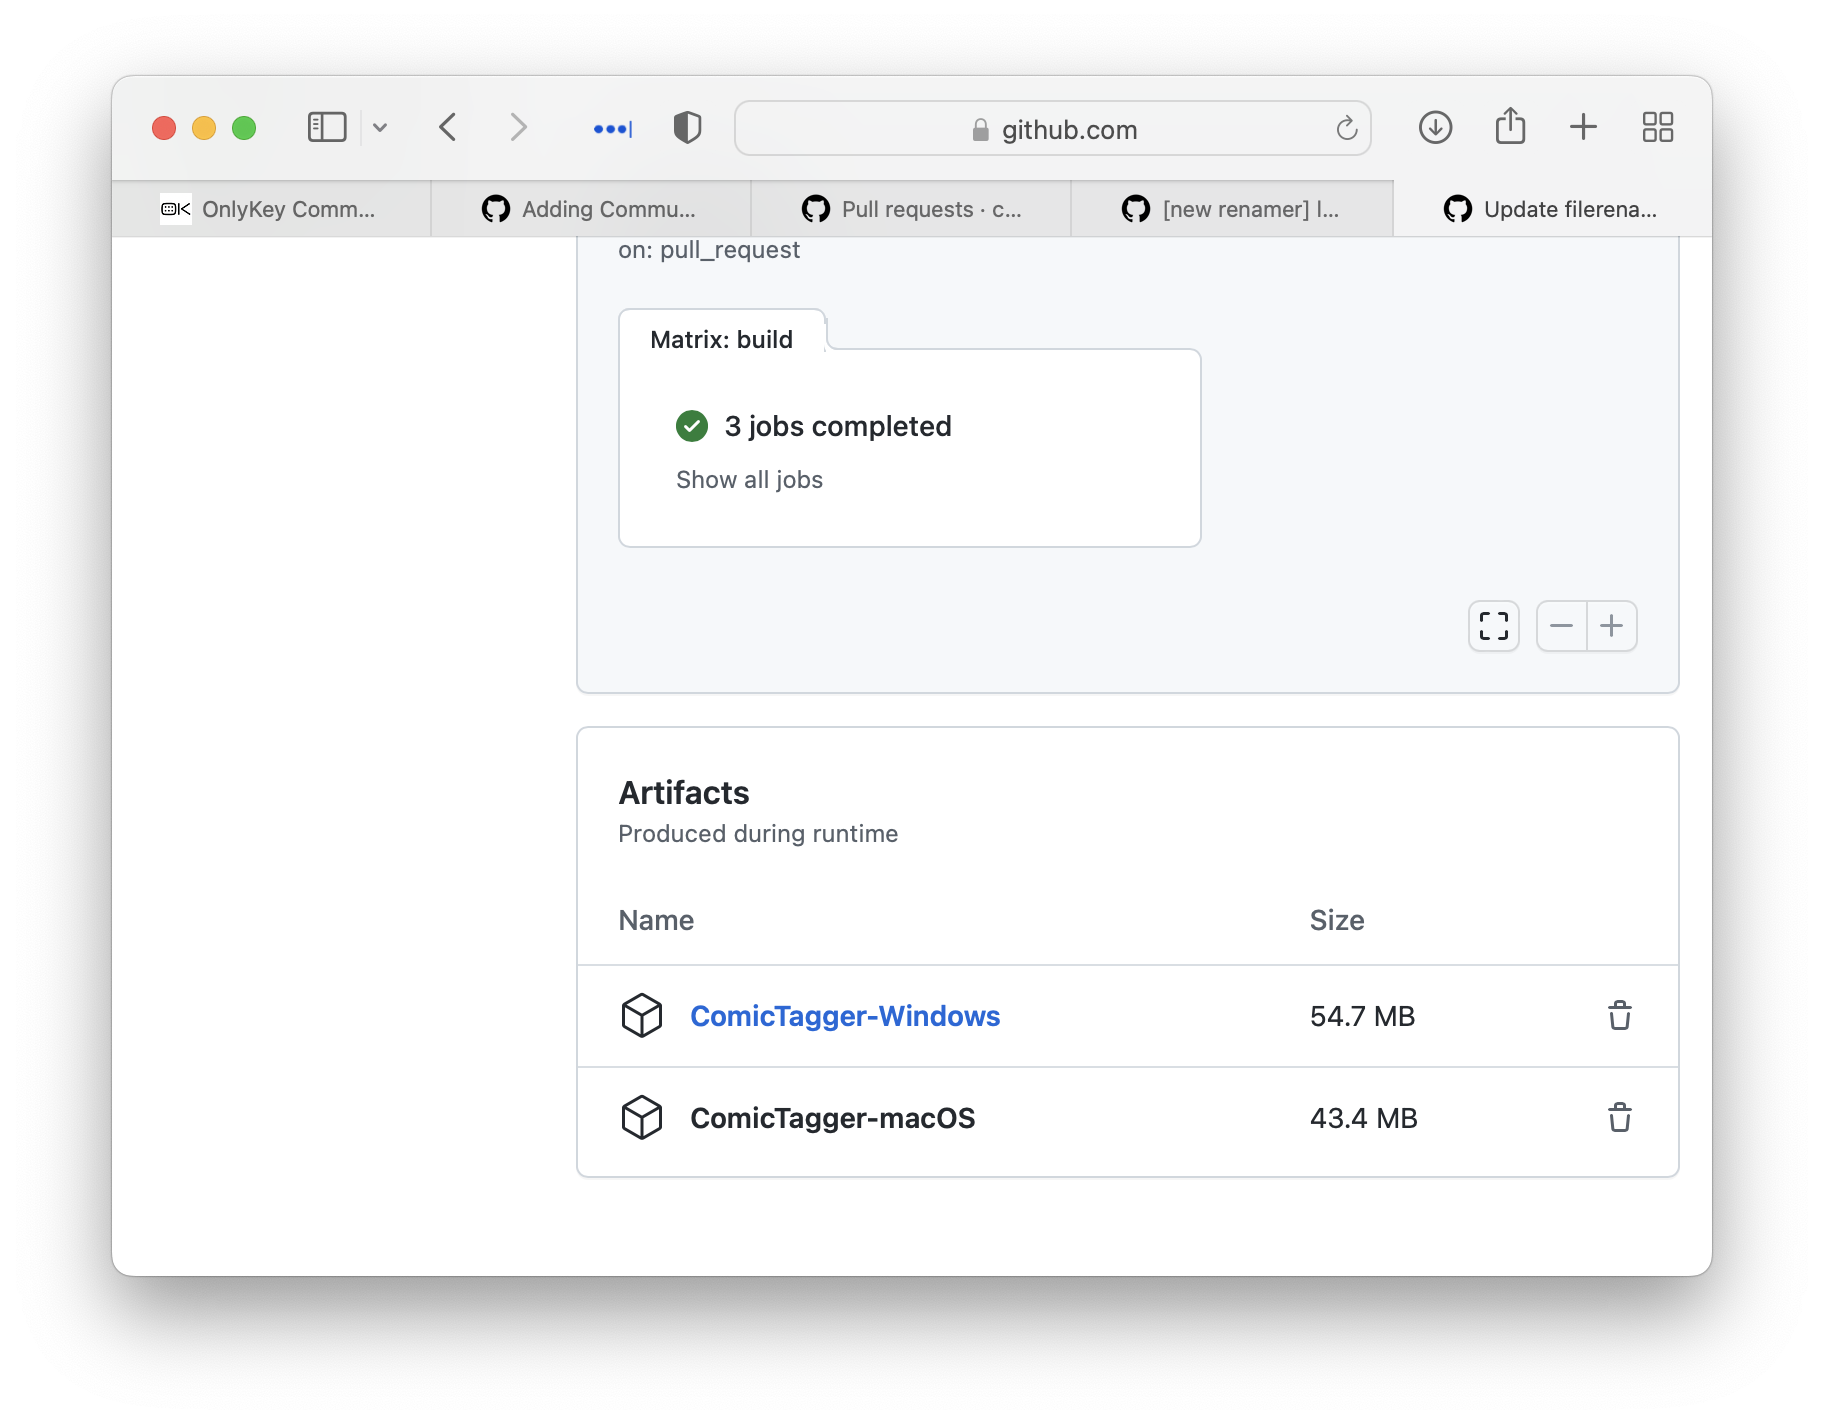Share the page using the share icon
This screenshot has height=1424, width=1824.
click(1510, 127)
